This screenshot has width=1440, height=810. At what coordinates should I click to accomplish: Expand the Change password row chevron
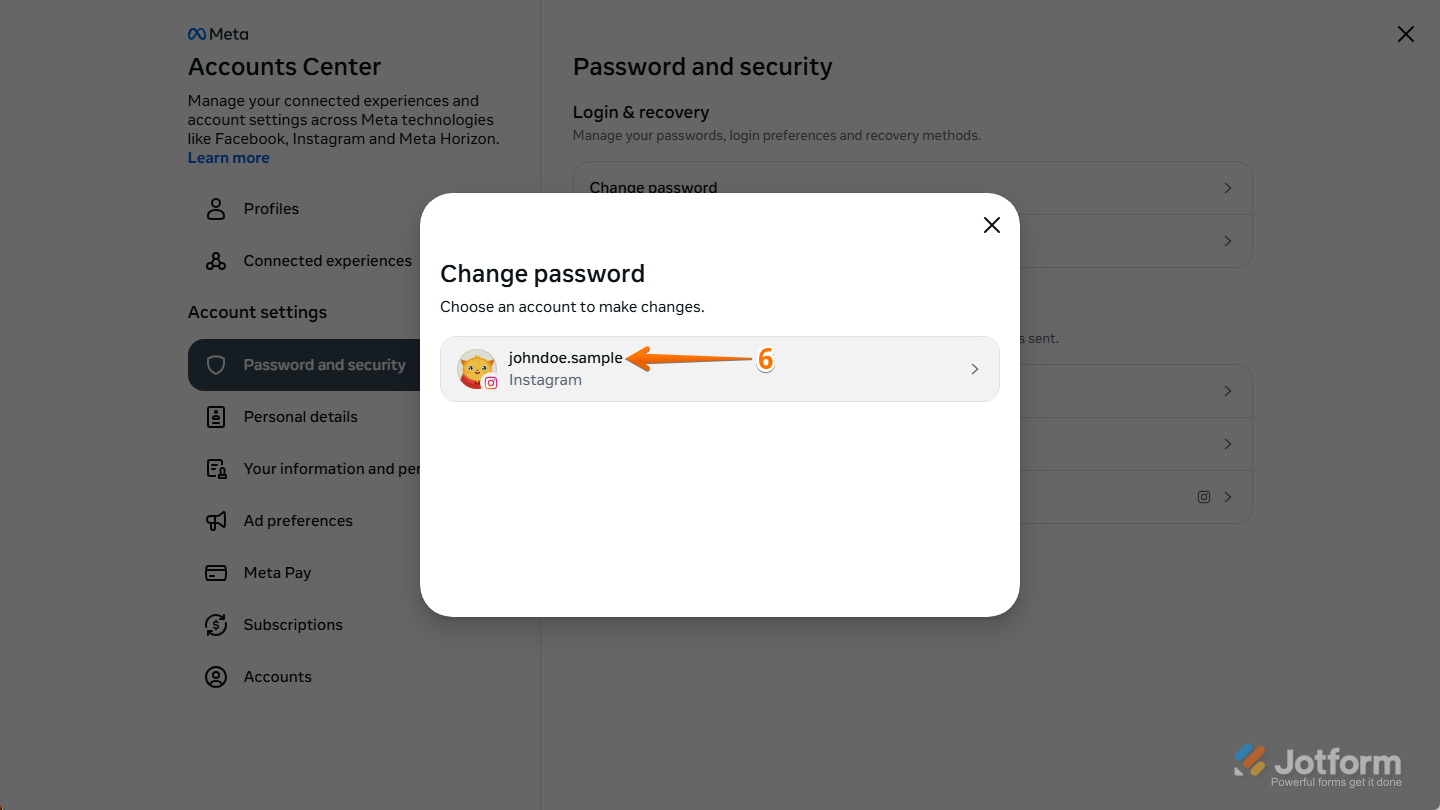click(x=1227, y=187)
